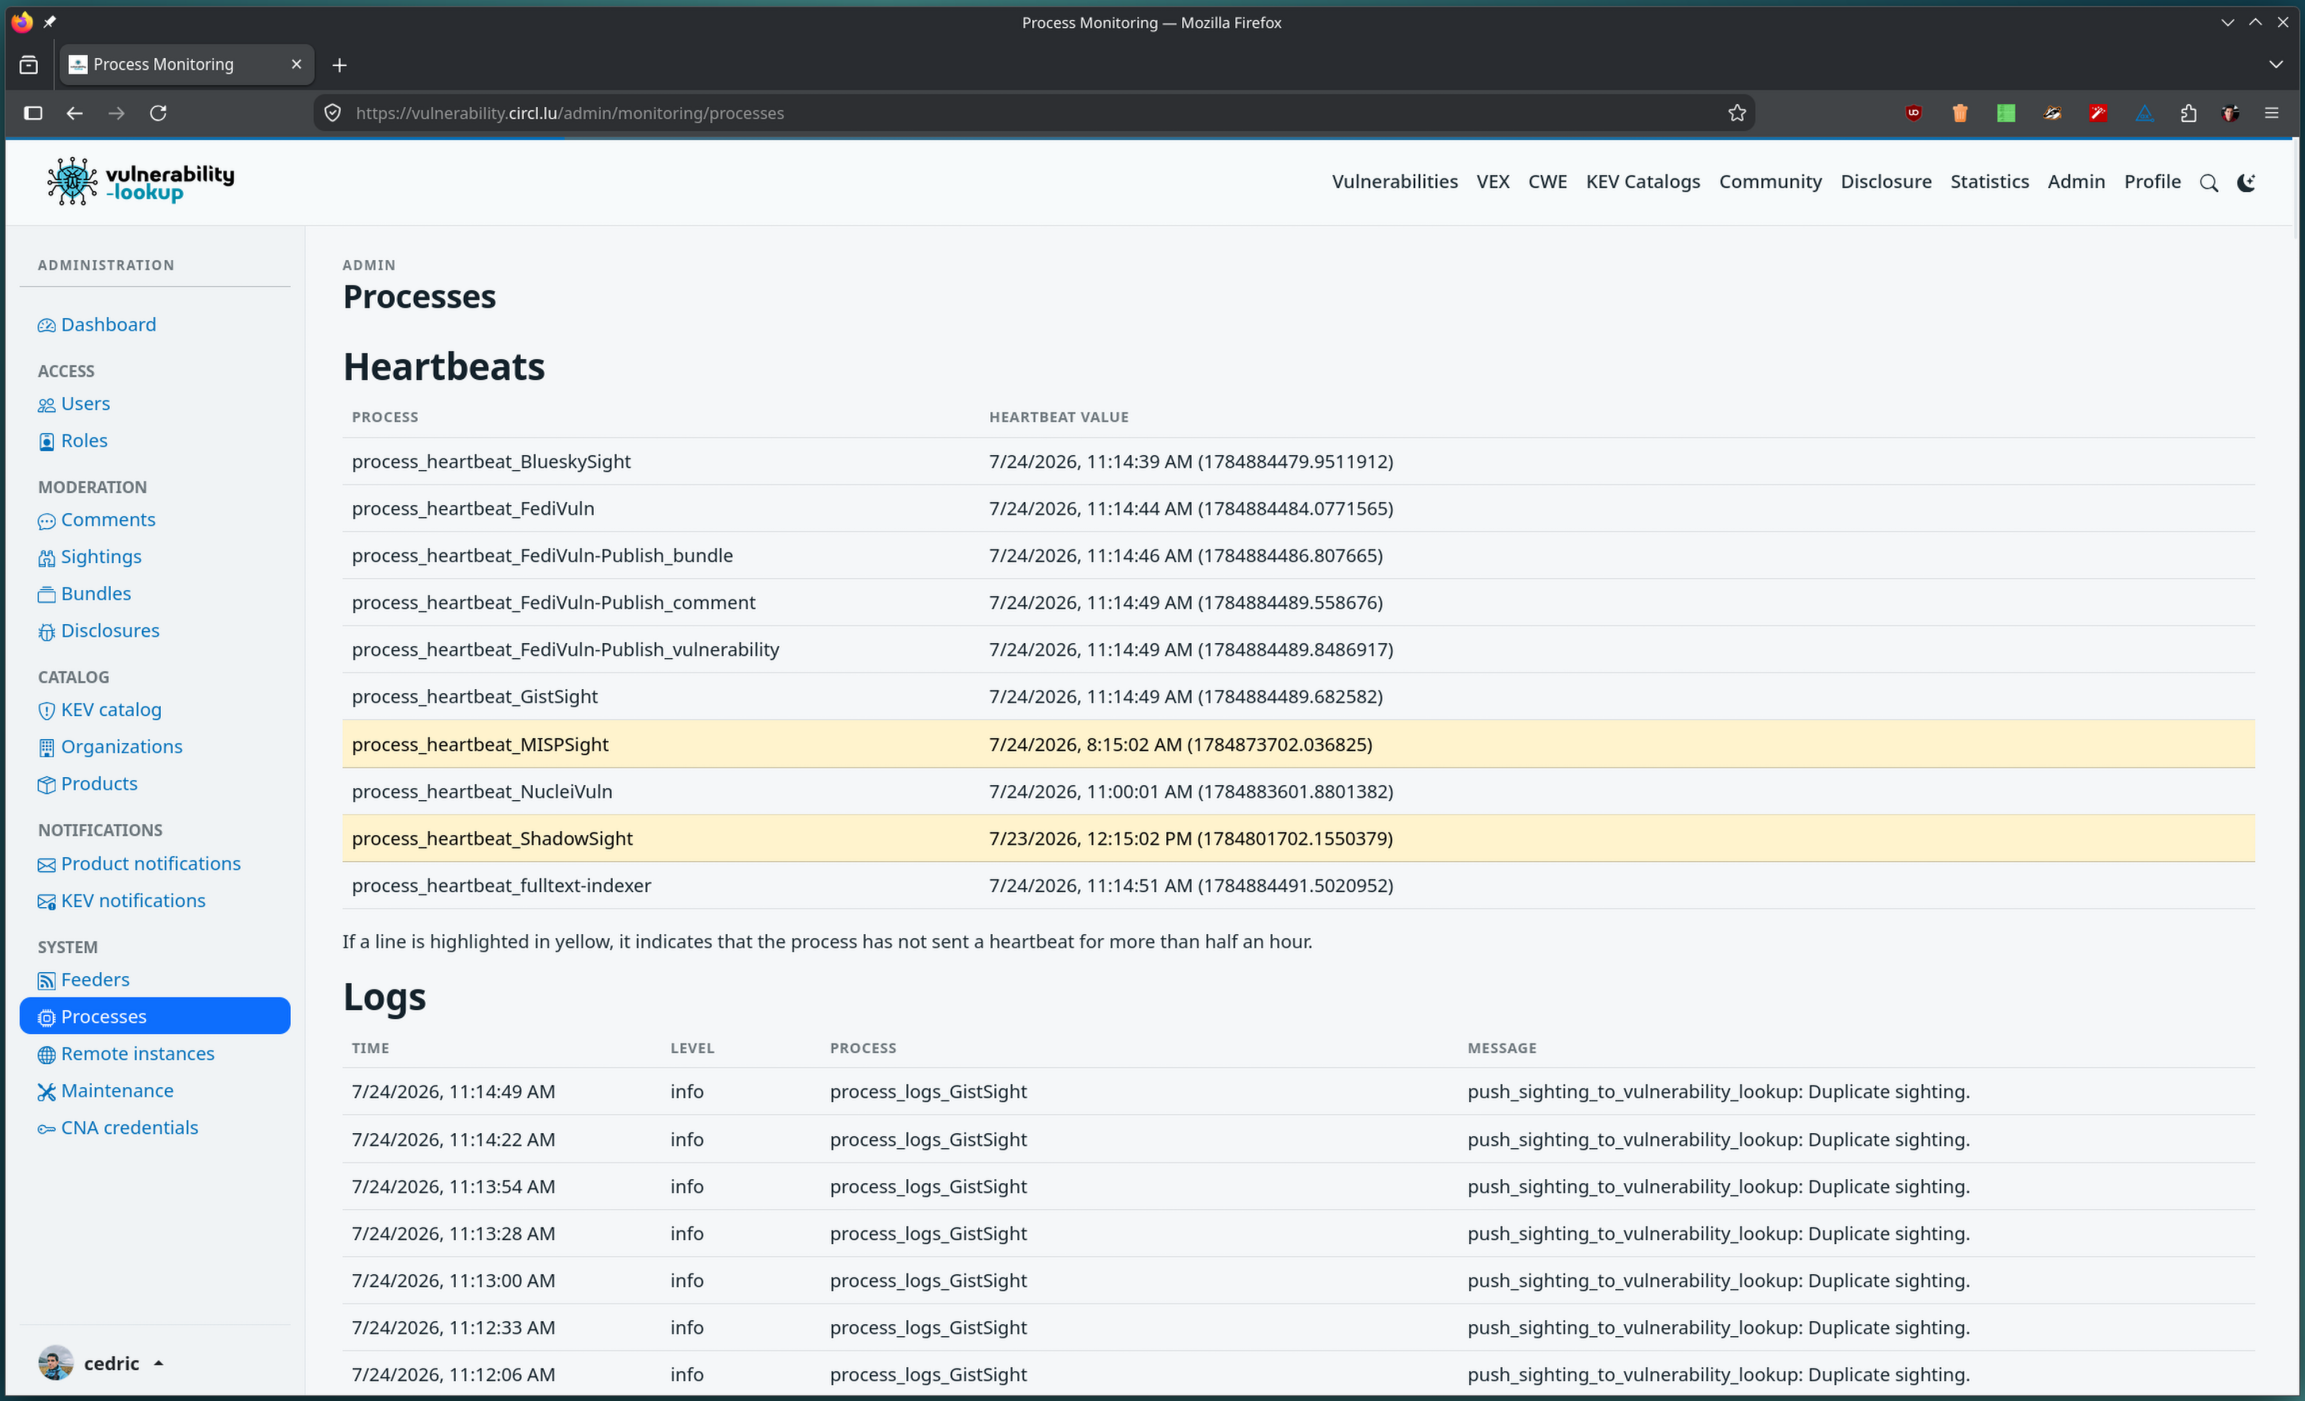Click the Remote instances globe icon

46,1055
